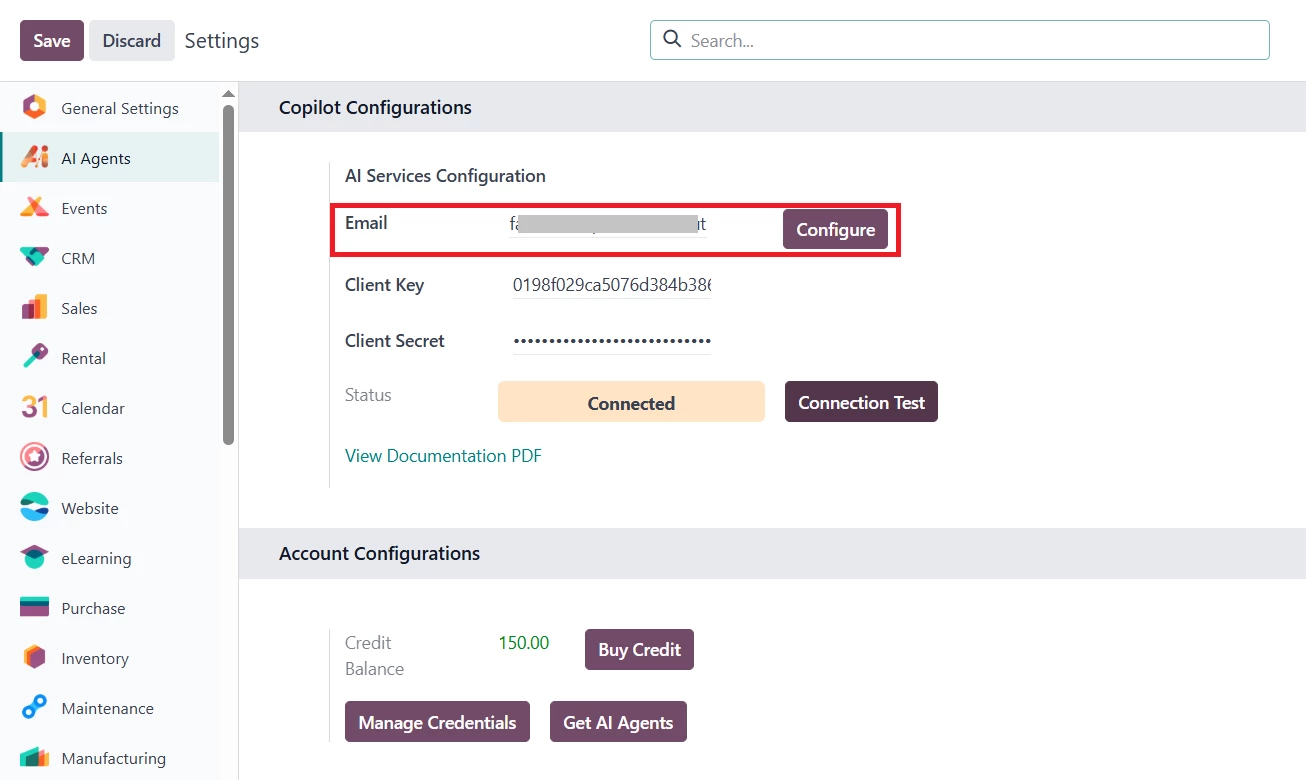Switch to Inventory settings section
The image size is (1306, 780).
[x=94, y=658]
